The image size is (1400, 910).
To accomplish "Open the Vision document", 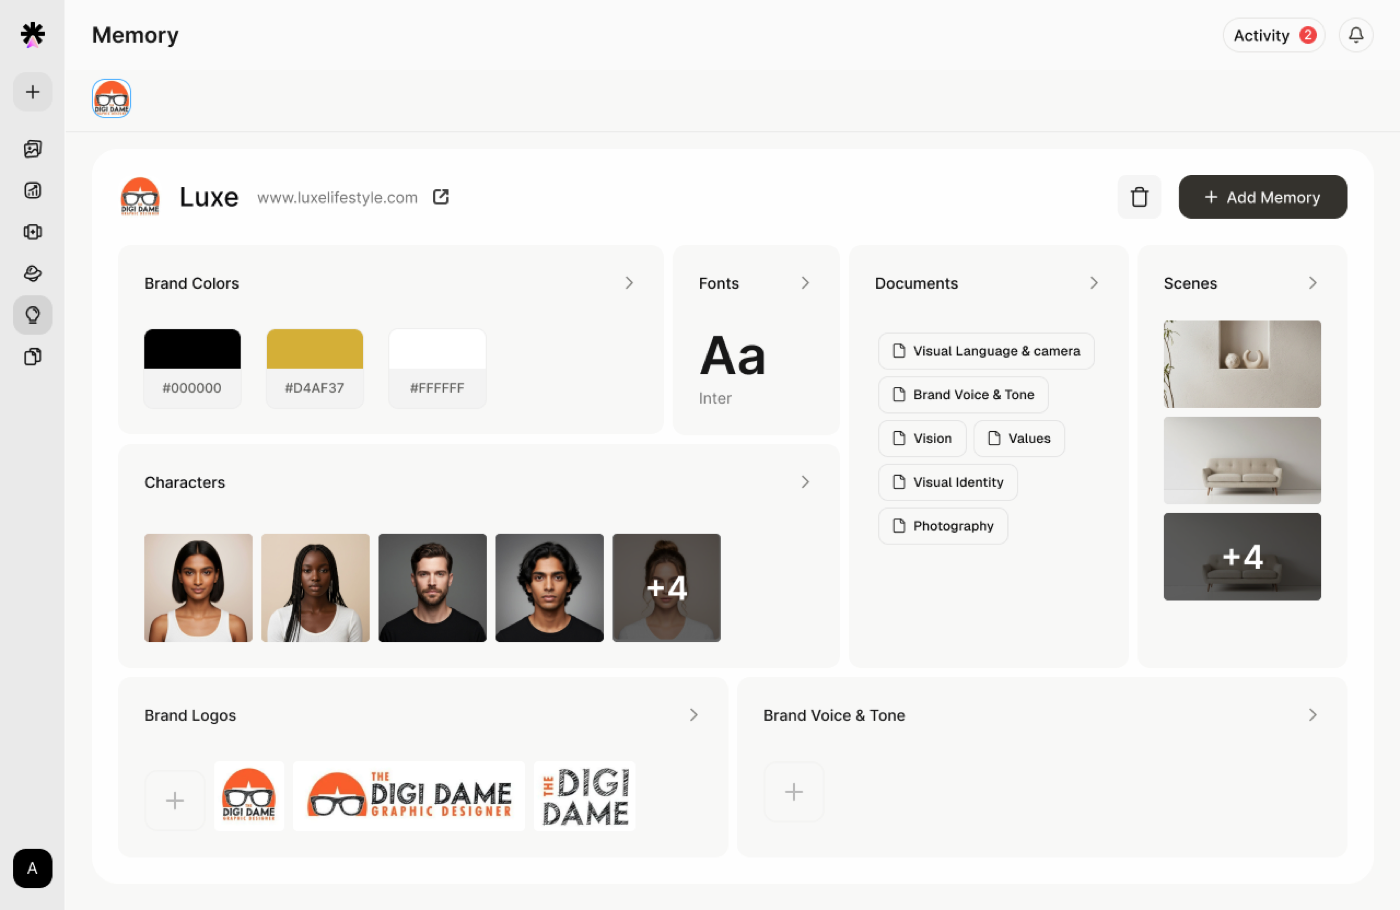I will click(922, 438).
